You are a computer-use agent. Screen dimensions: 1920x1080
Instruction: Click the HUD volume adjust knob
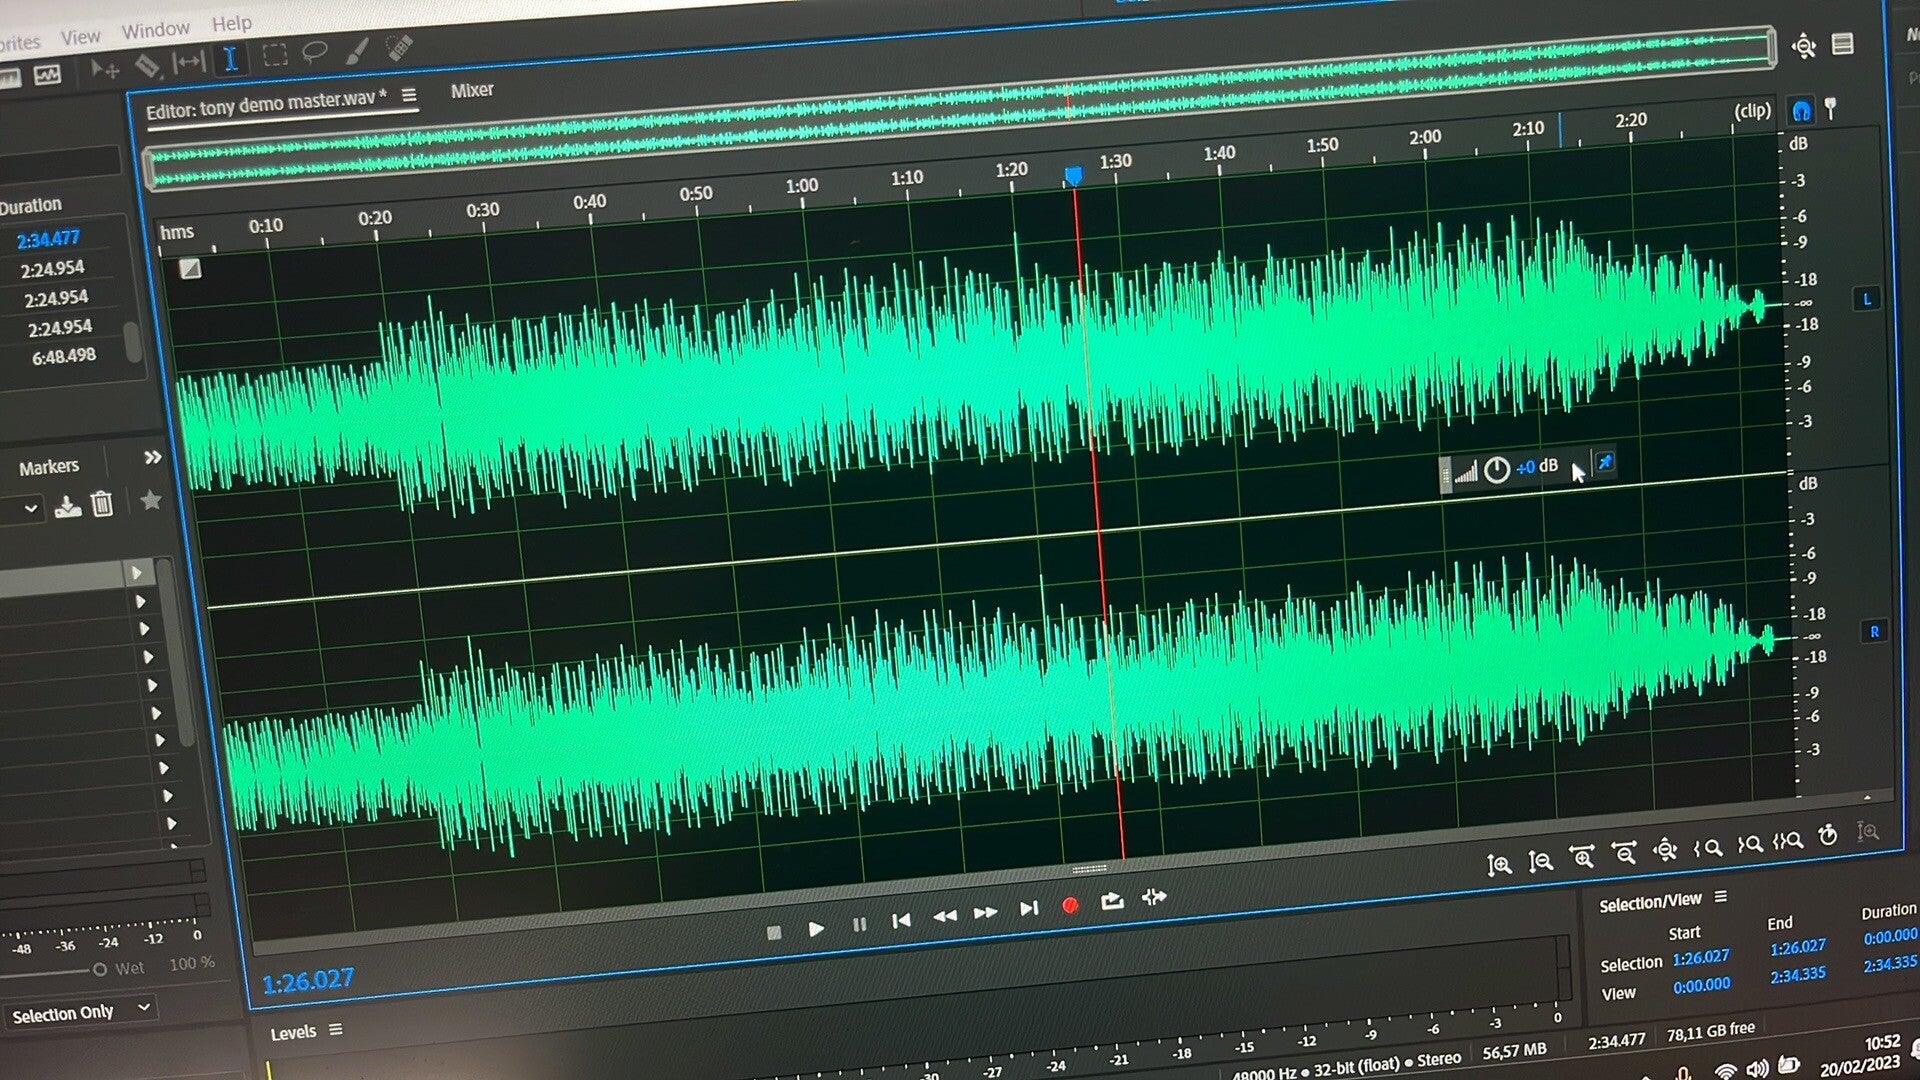click(1496, 470)
